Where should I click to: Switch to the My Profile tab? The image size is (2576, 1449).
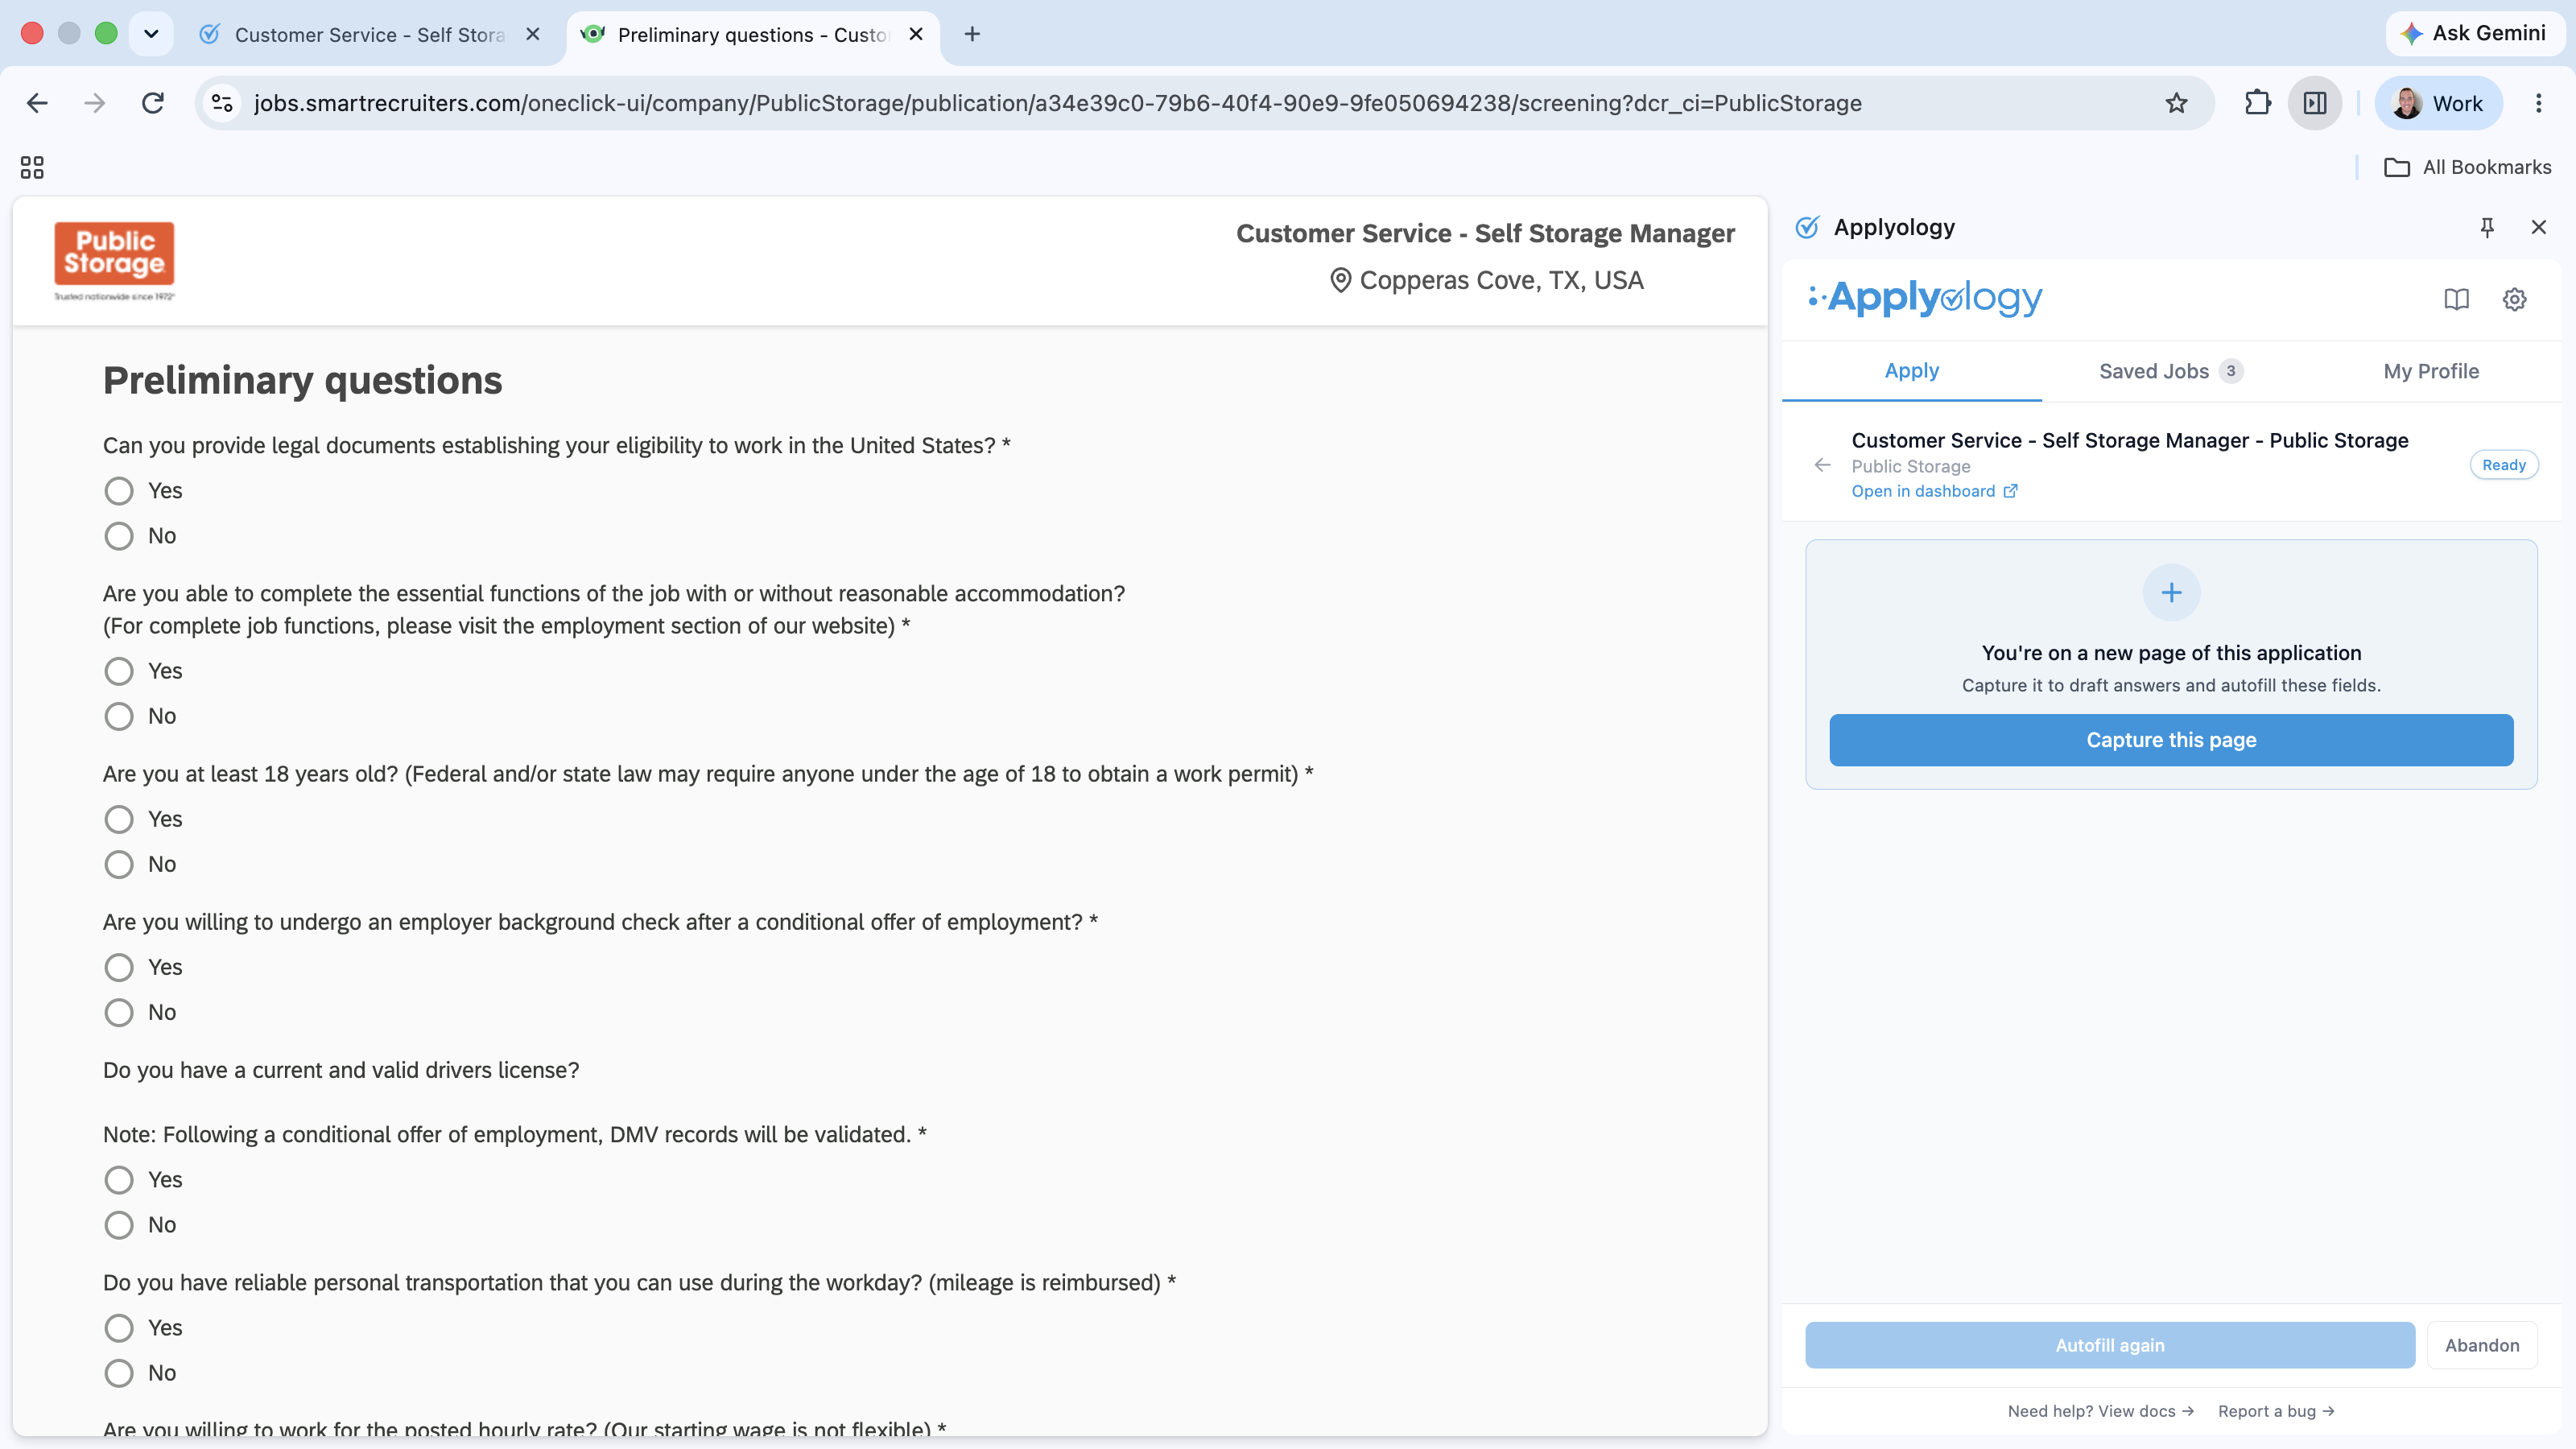click(x=2431, y=371)
